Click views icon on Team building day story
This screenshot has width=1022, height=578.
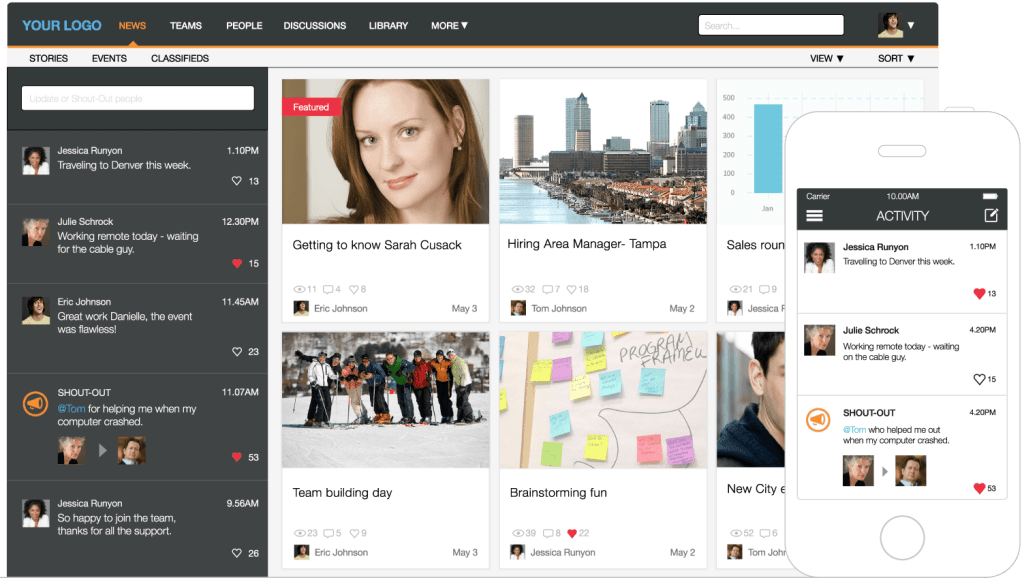pyautogui.click(x=300, y=533)
